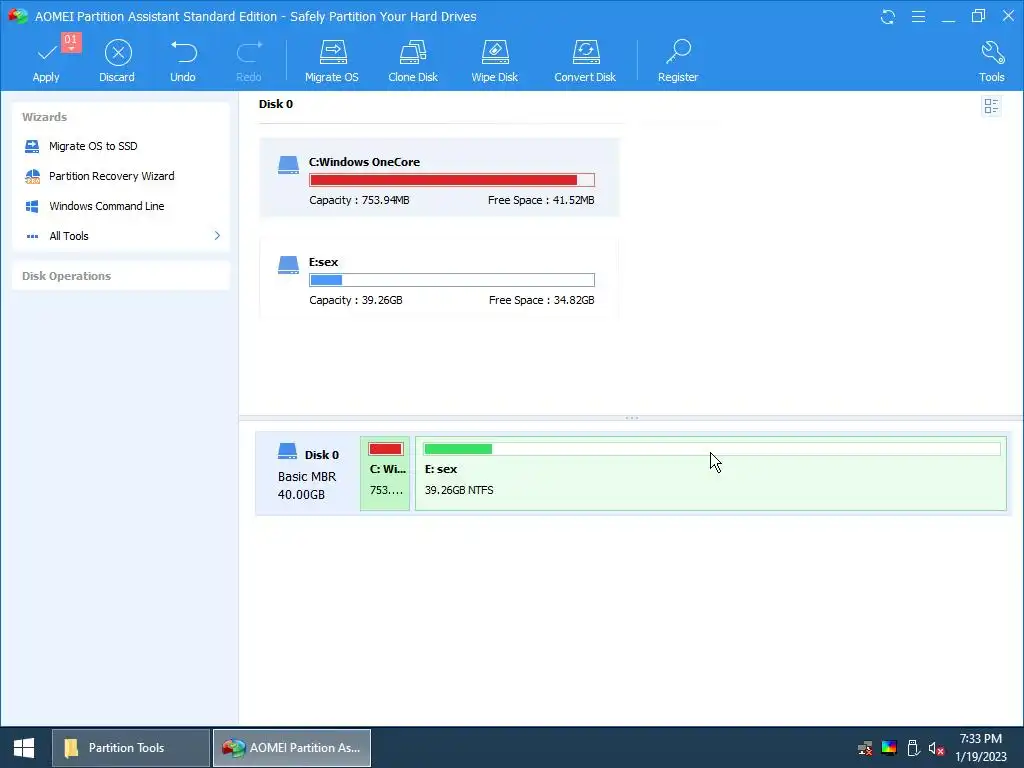This screenshot has height=768, width=1024.
Task: Click the All Tools dots icon
Action: (x=32, y=236)
